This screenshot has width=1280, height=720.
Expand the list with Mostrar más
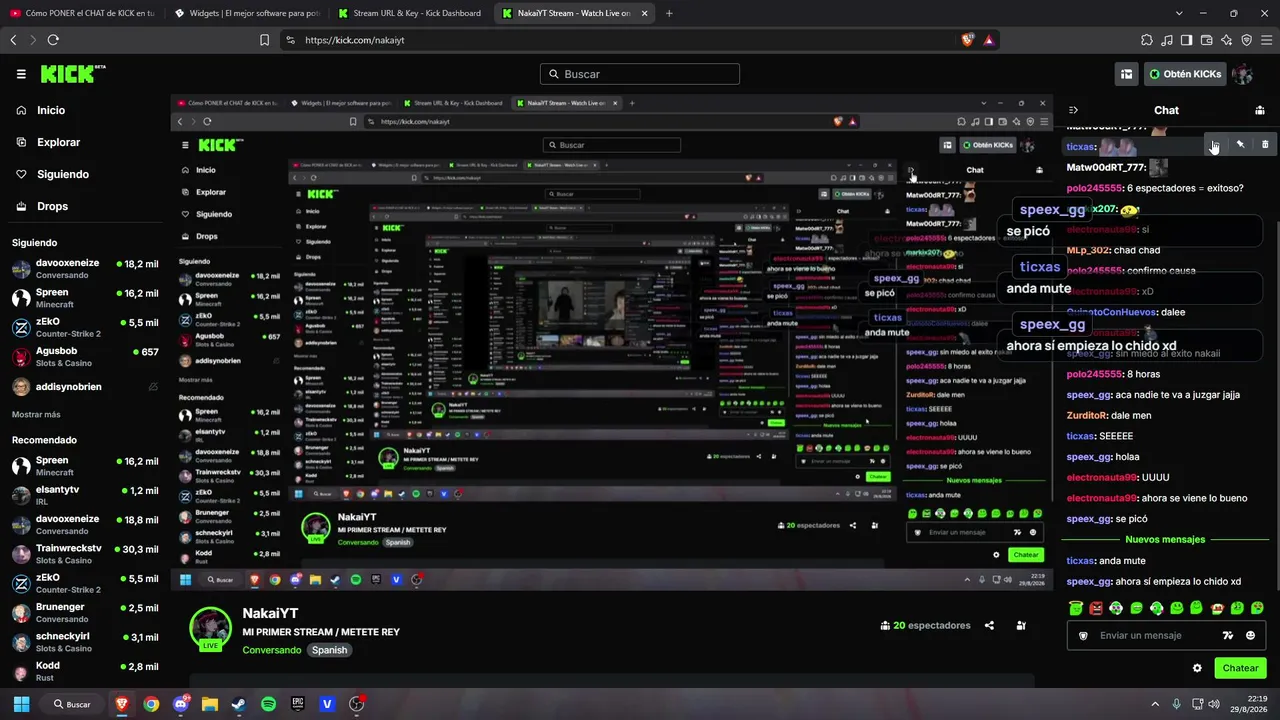click(36, 414)
